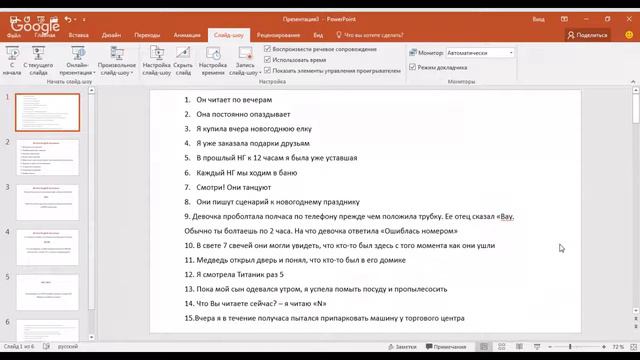
Task: Switch to Normal view icon in status bar
Action: (484, 347)
